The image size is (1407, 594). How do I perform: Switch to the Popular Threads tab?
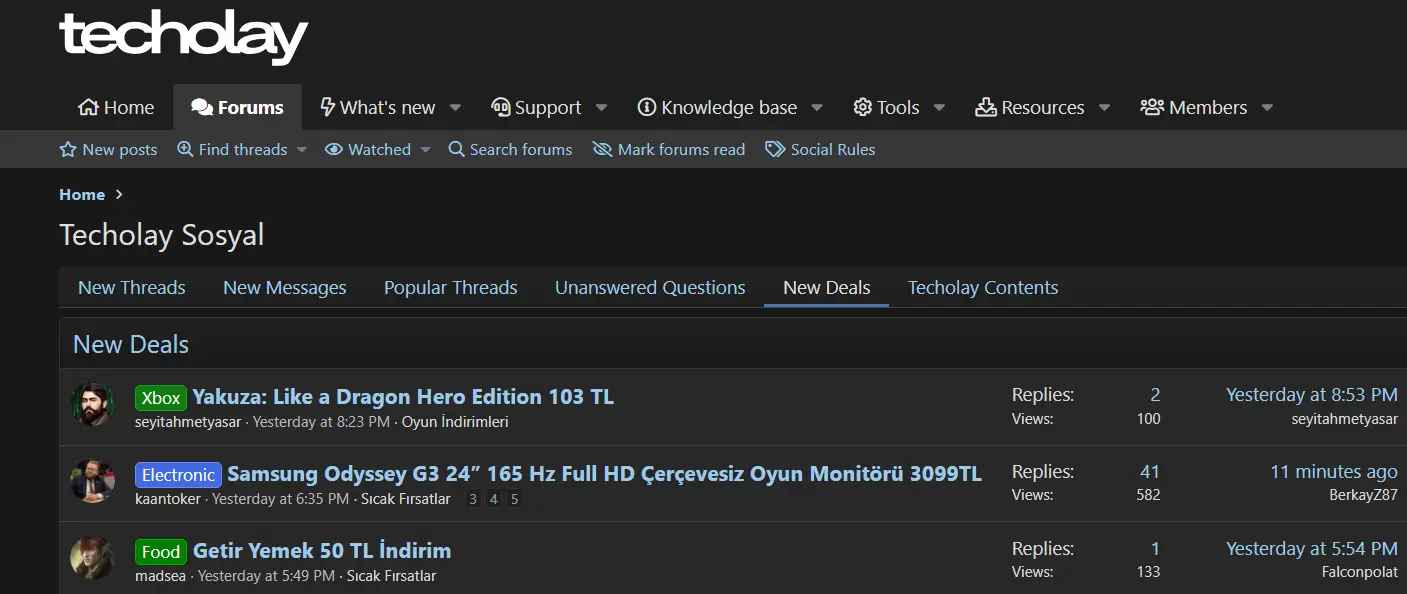[x=451, y=287]
